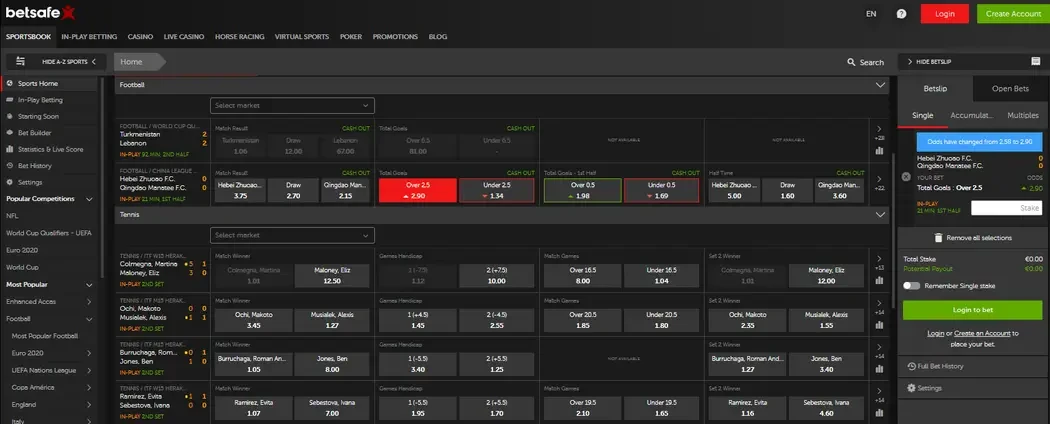The image size is (1050, 424).
Task: Select Maloney, Eliz match winner 12.50
Action: click(x=331, y=275)
